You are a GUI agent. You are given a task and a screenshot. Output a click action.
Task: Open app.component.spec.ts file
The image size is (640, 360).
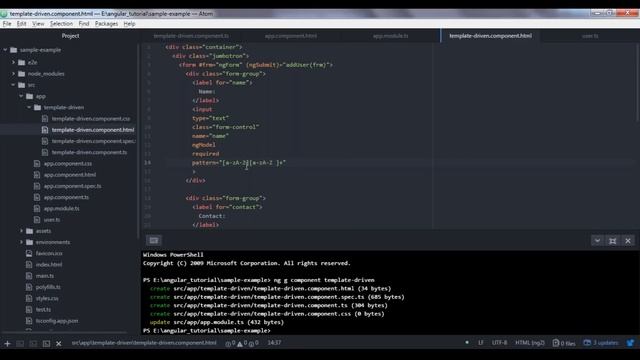[x=72, y=186]
